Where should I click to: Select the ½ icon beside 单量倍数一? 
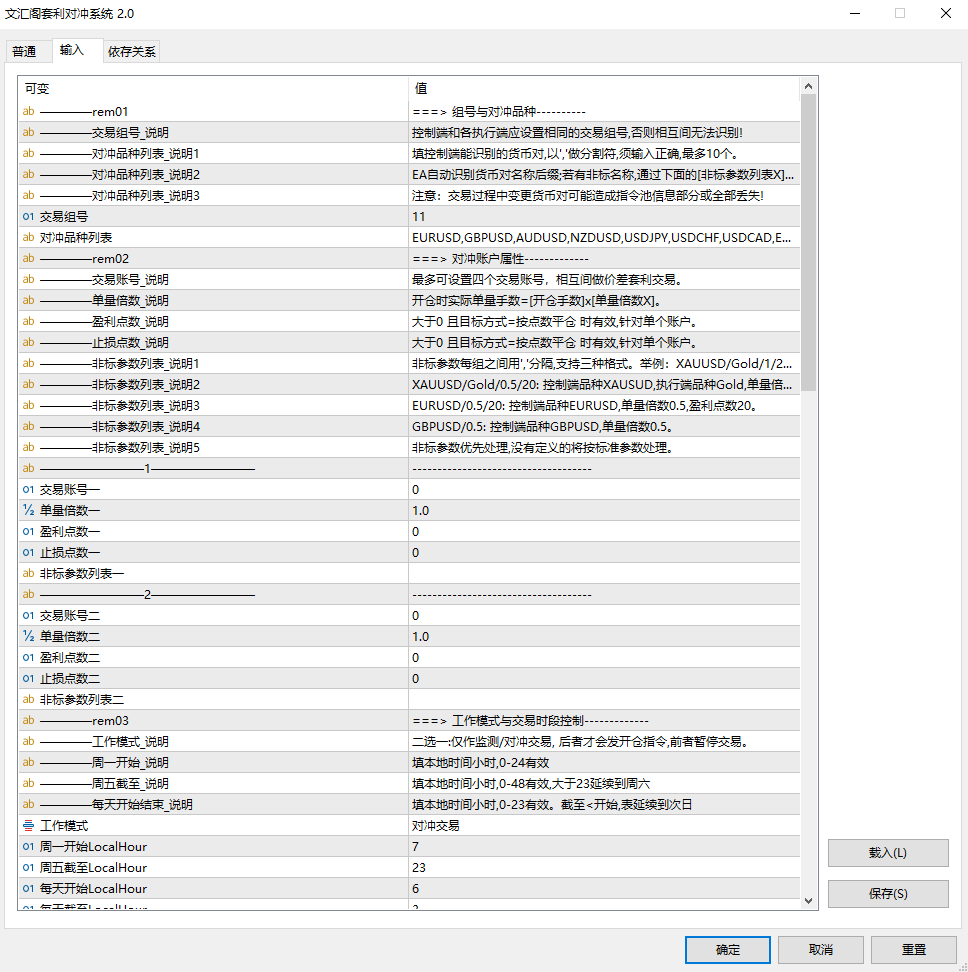click(x=28, y=510)
